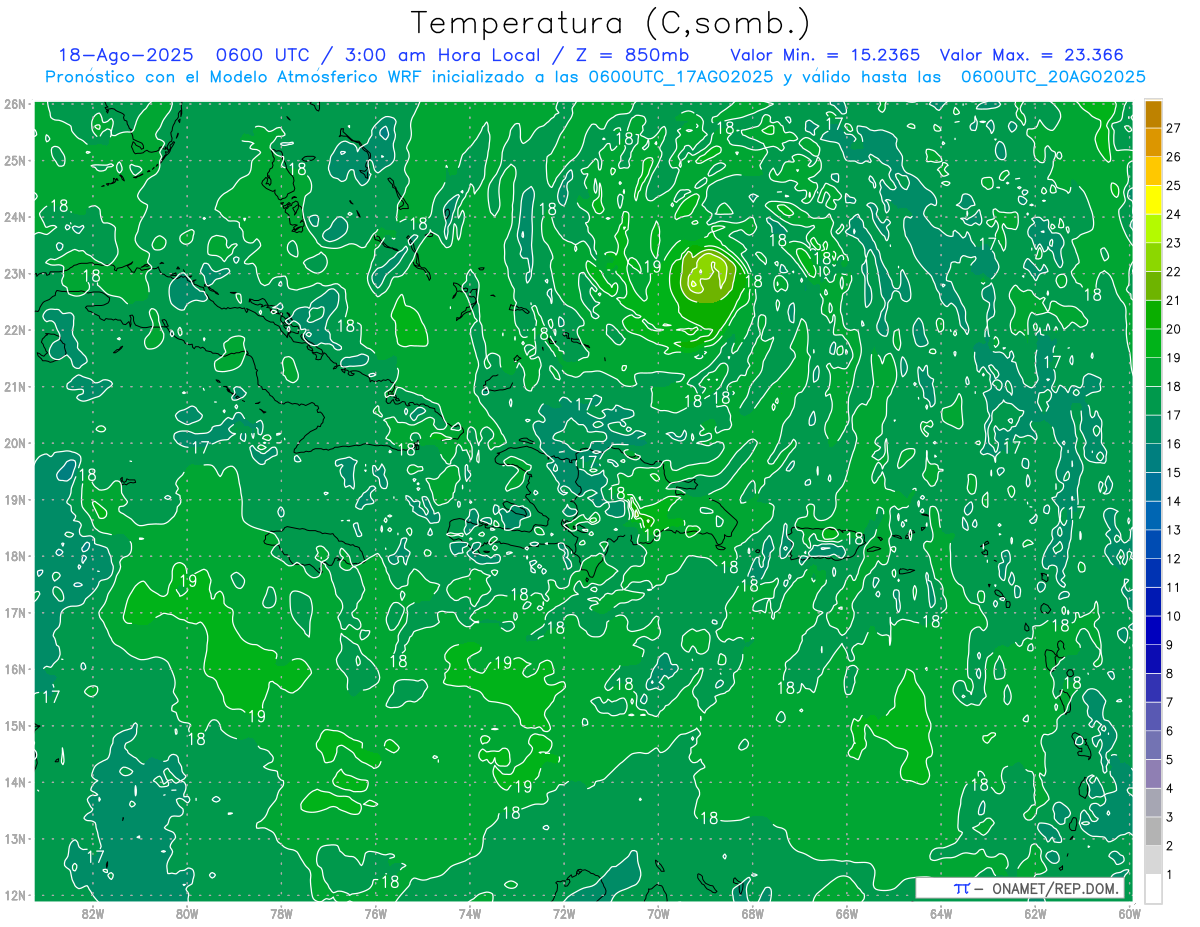Click the "Valor Max. = 23.366" readout

click(1032, 56)
